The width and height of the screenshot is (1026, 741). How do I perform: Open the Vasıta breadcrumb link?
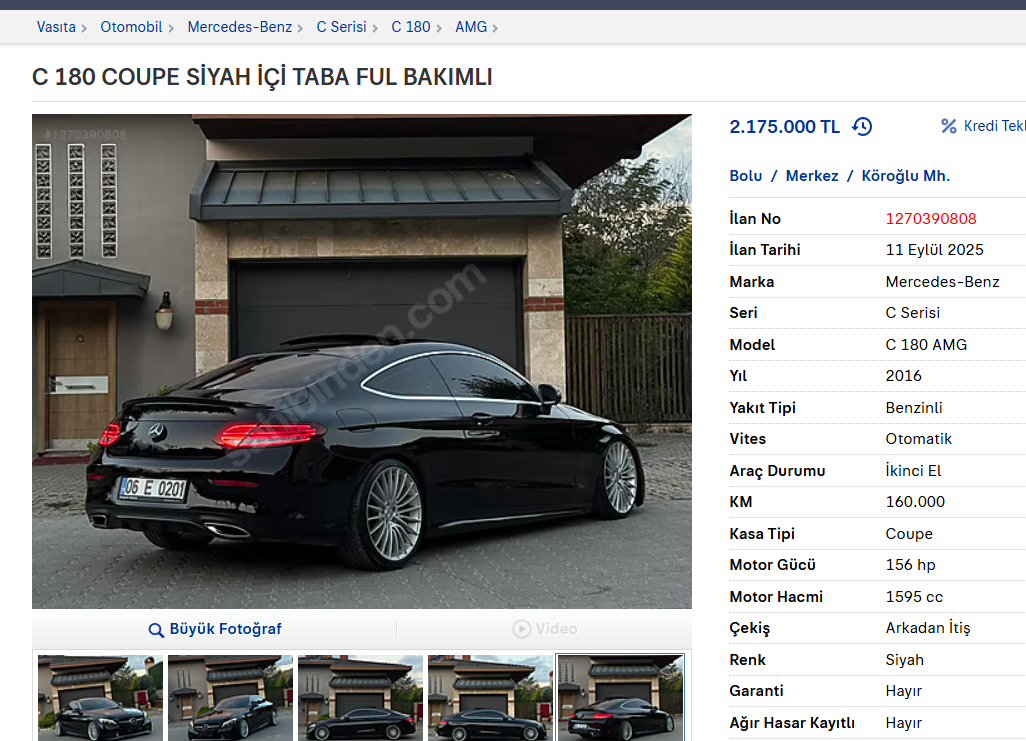[x=56, y=27]
